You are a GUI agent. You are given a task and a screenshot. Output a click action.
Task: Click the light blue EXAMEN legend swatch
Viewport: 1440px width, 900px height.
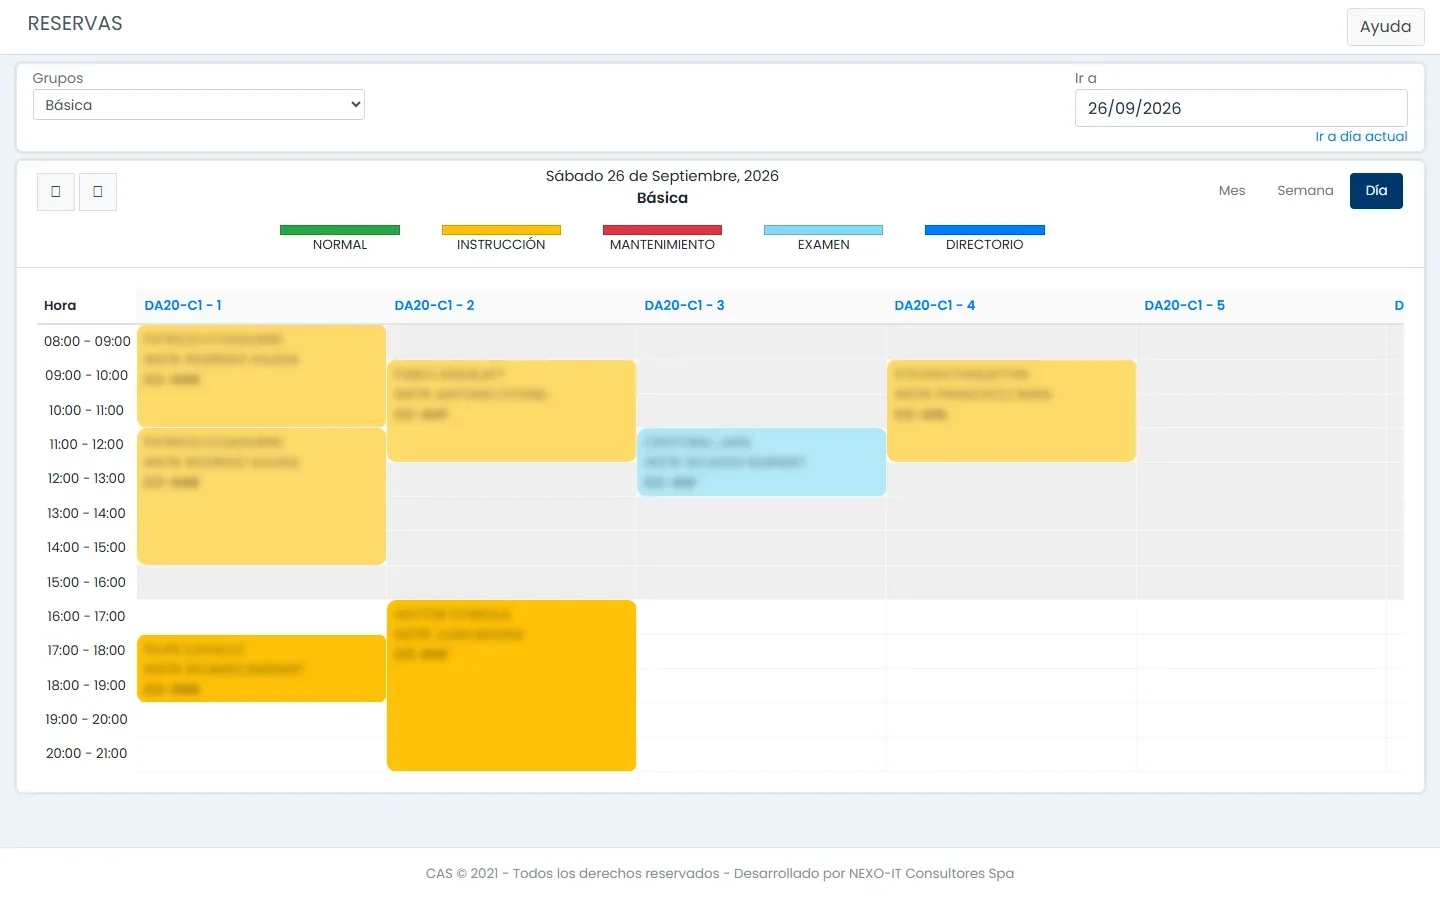(823, 230)
